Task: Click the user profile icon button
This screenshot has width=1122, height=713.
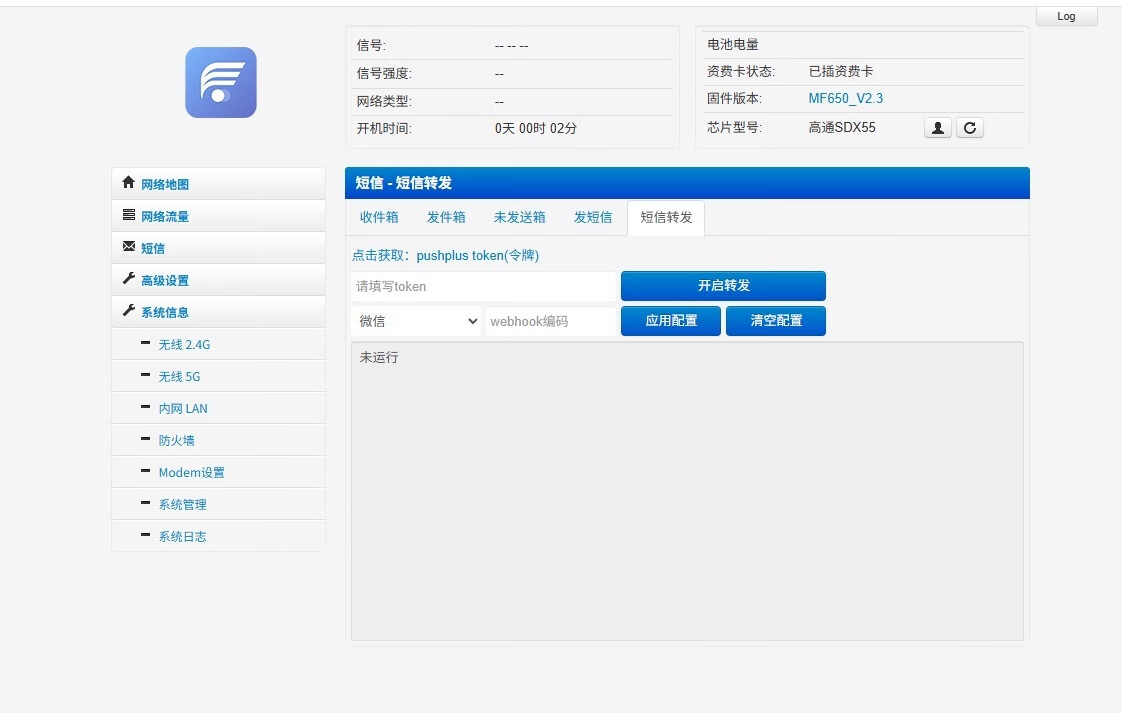Action: pyautogui.click(x=937, y=128)
